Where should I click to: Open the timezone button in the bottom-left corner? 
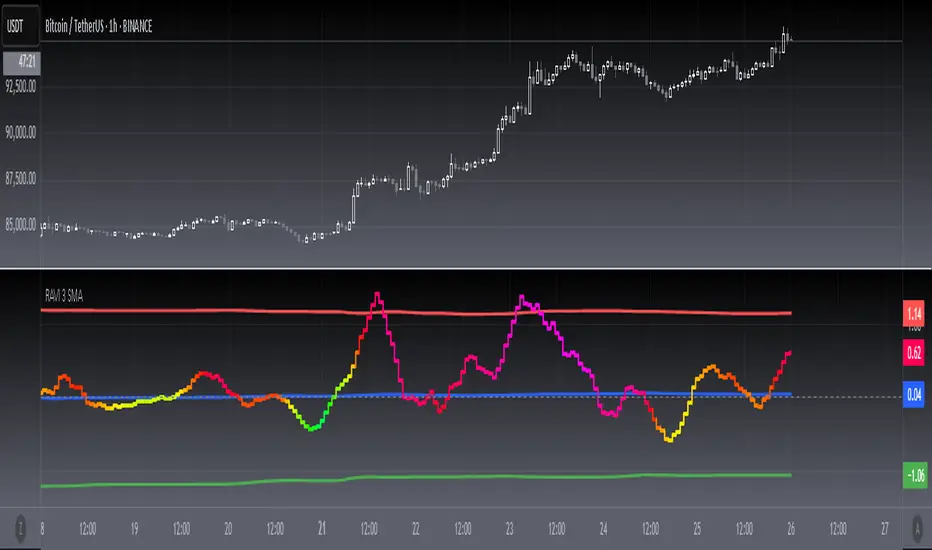point(20,528)
